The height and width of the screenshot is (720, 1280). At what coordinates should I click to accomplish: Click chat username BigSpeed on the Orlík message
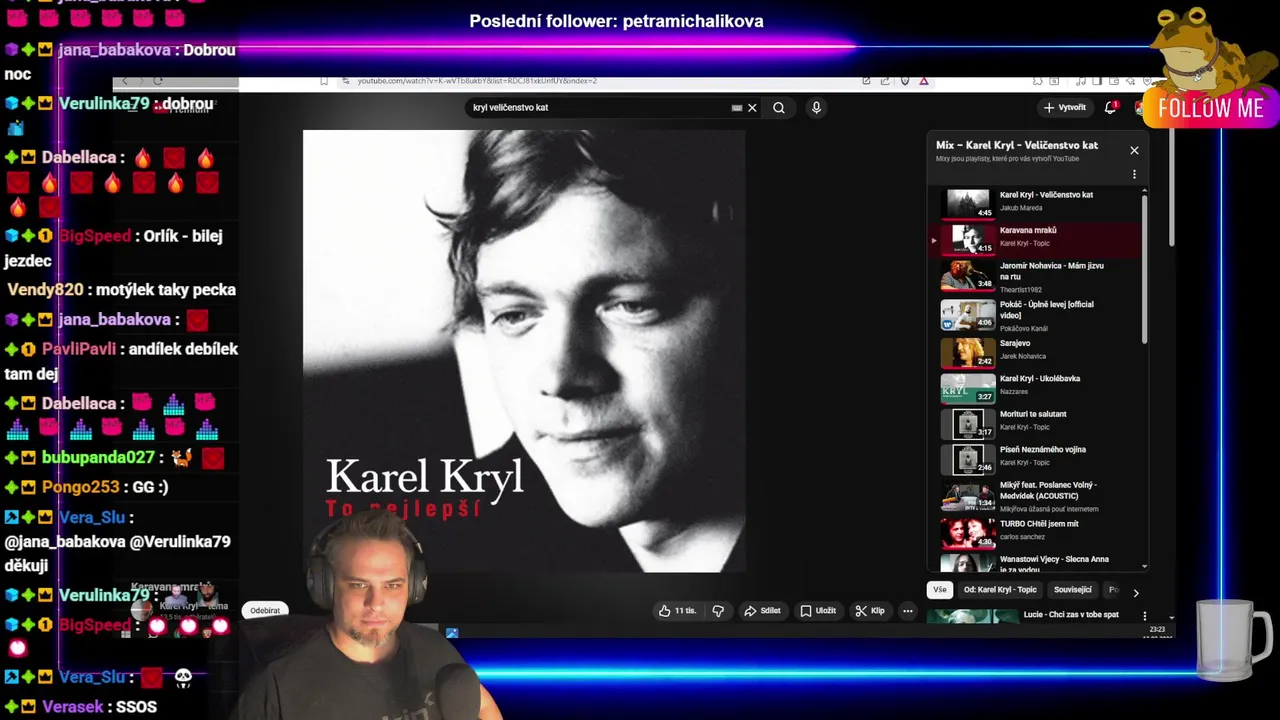click(x=94, y=236)
